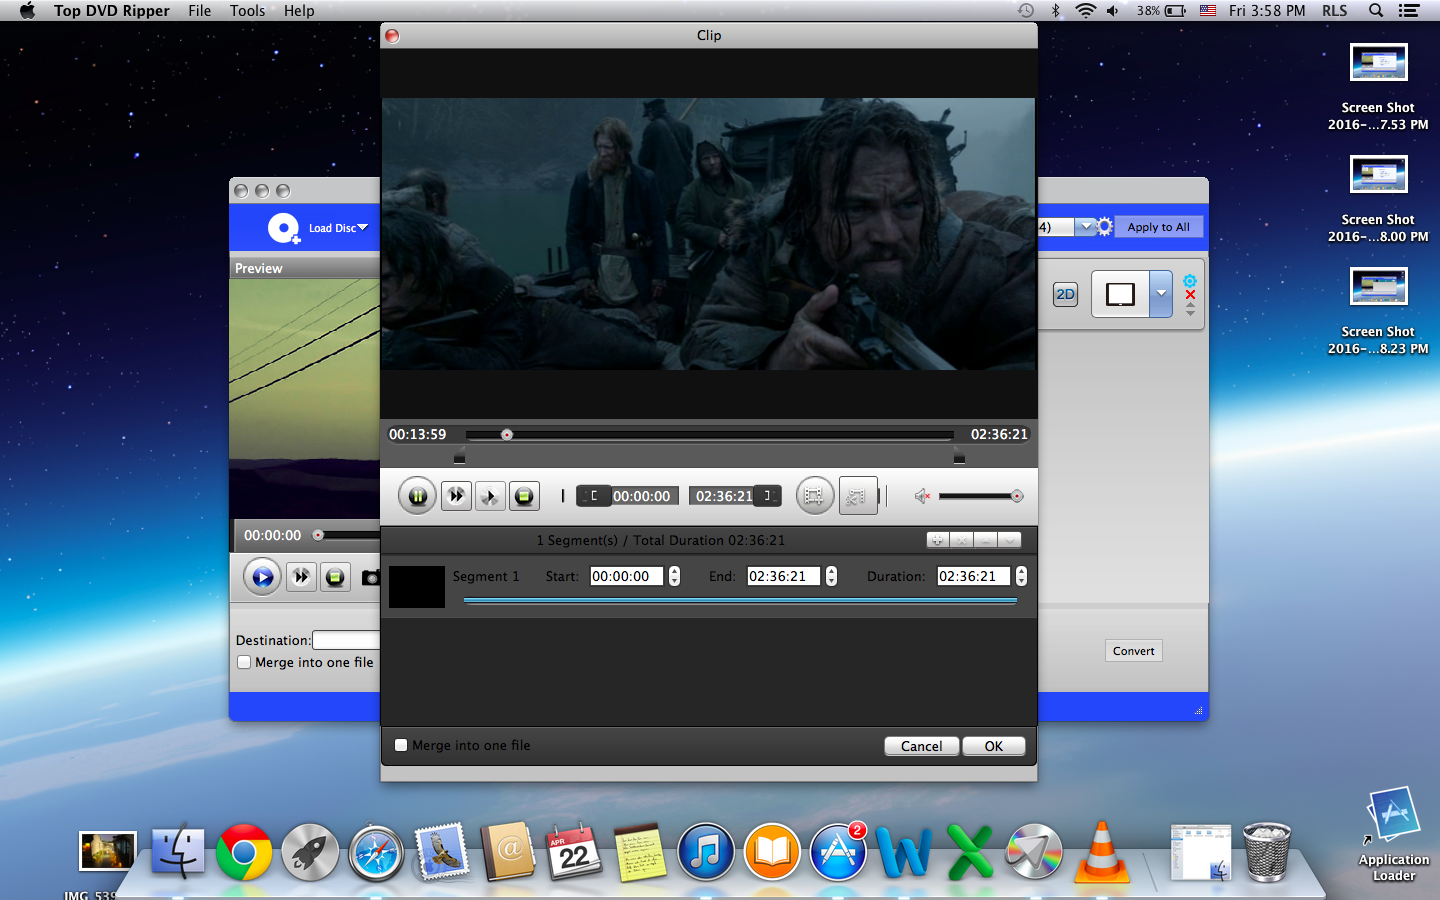
Task: Click the Segment 1 Duration field
Action: pos(973,576)
